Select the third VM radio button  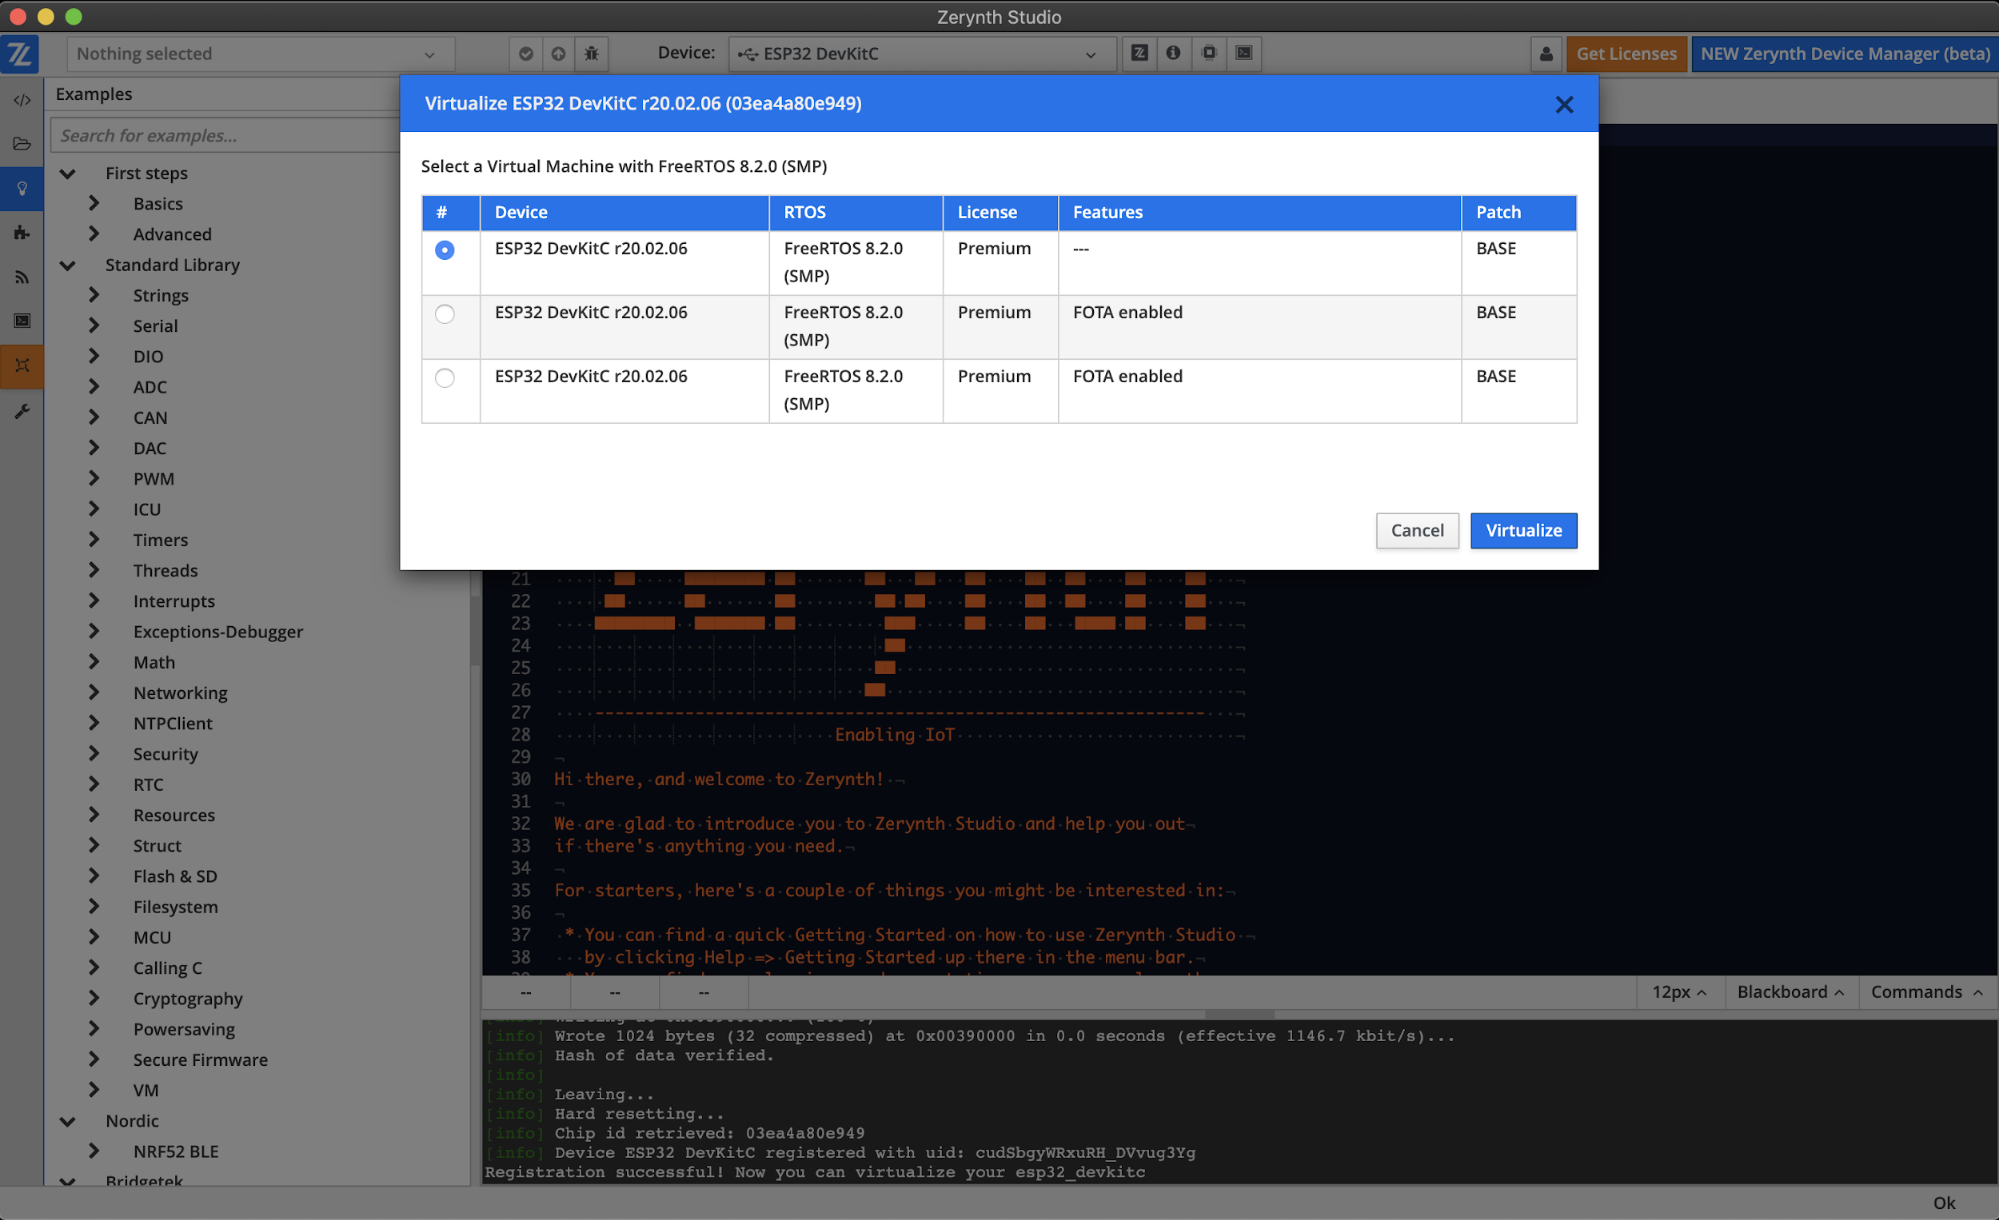coord(445,378)
